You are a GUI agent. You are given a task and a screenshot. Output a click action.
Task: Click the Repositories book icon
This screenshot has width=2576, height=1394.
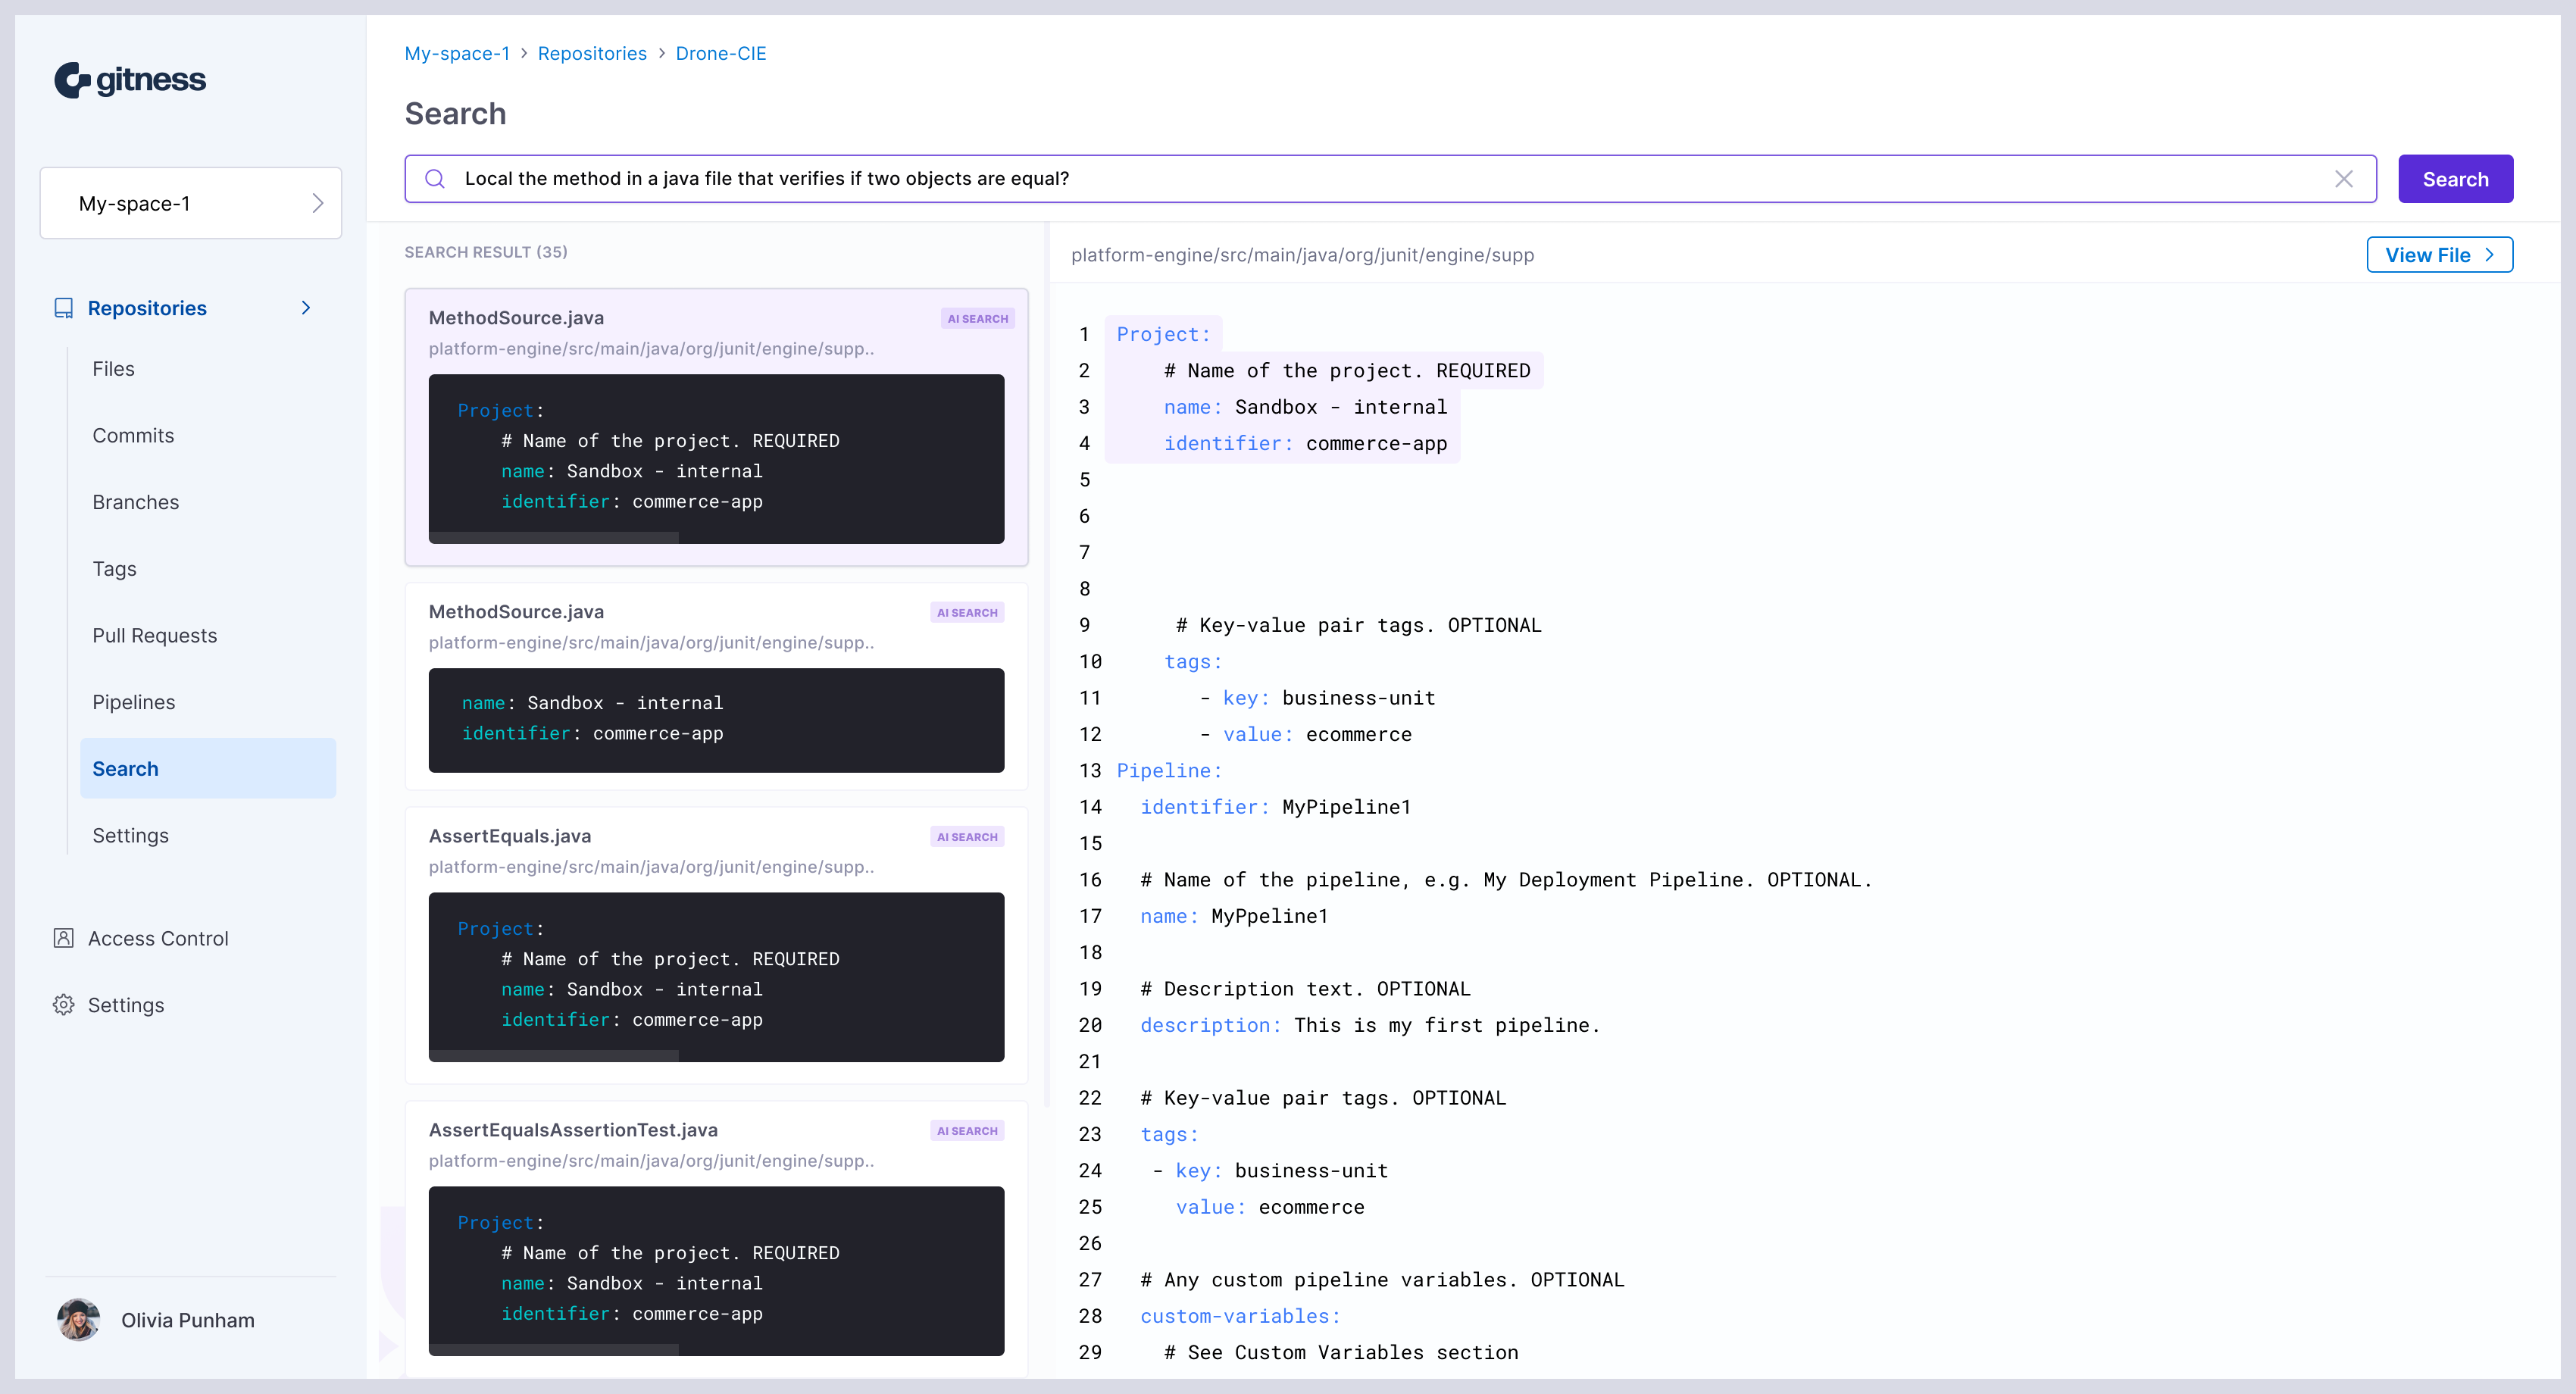[63, 308]
